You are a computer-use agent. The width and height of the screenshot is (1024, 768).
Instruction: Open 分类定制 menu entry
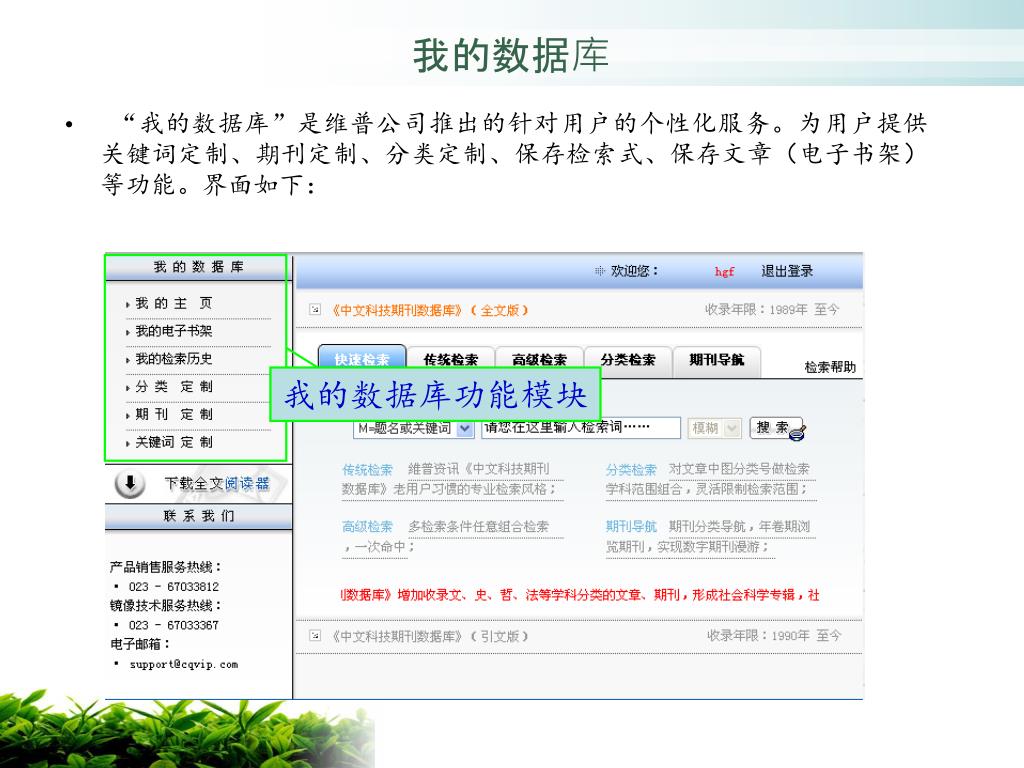174,387
